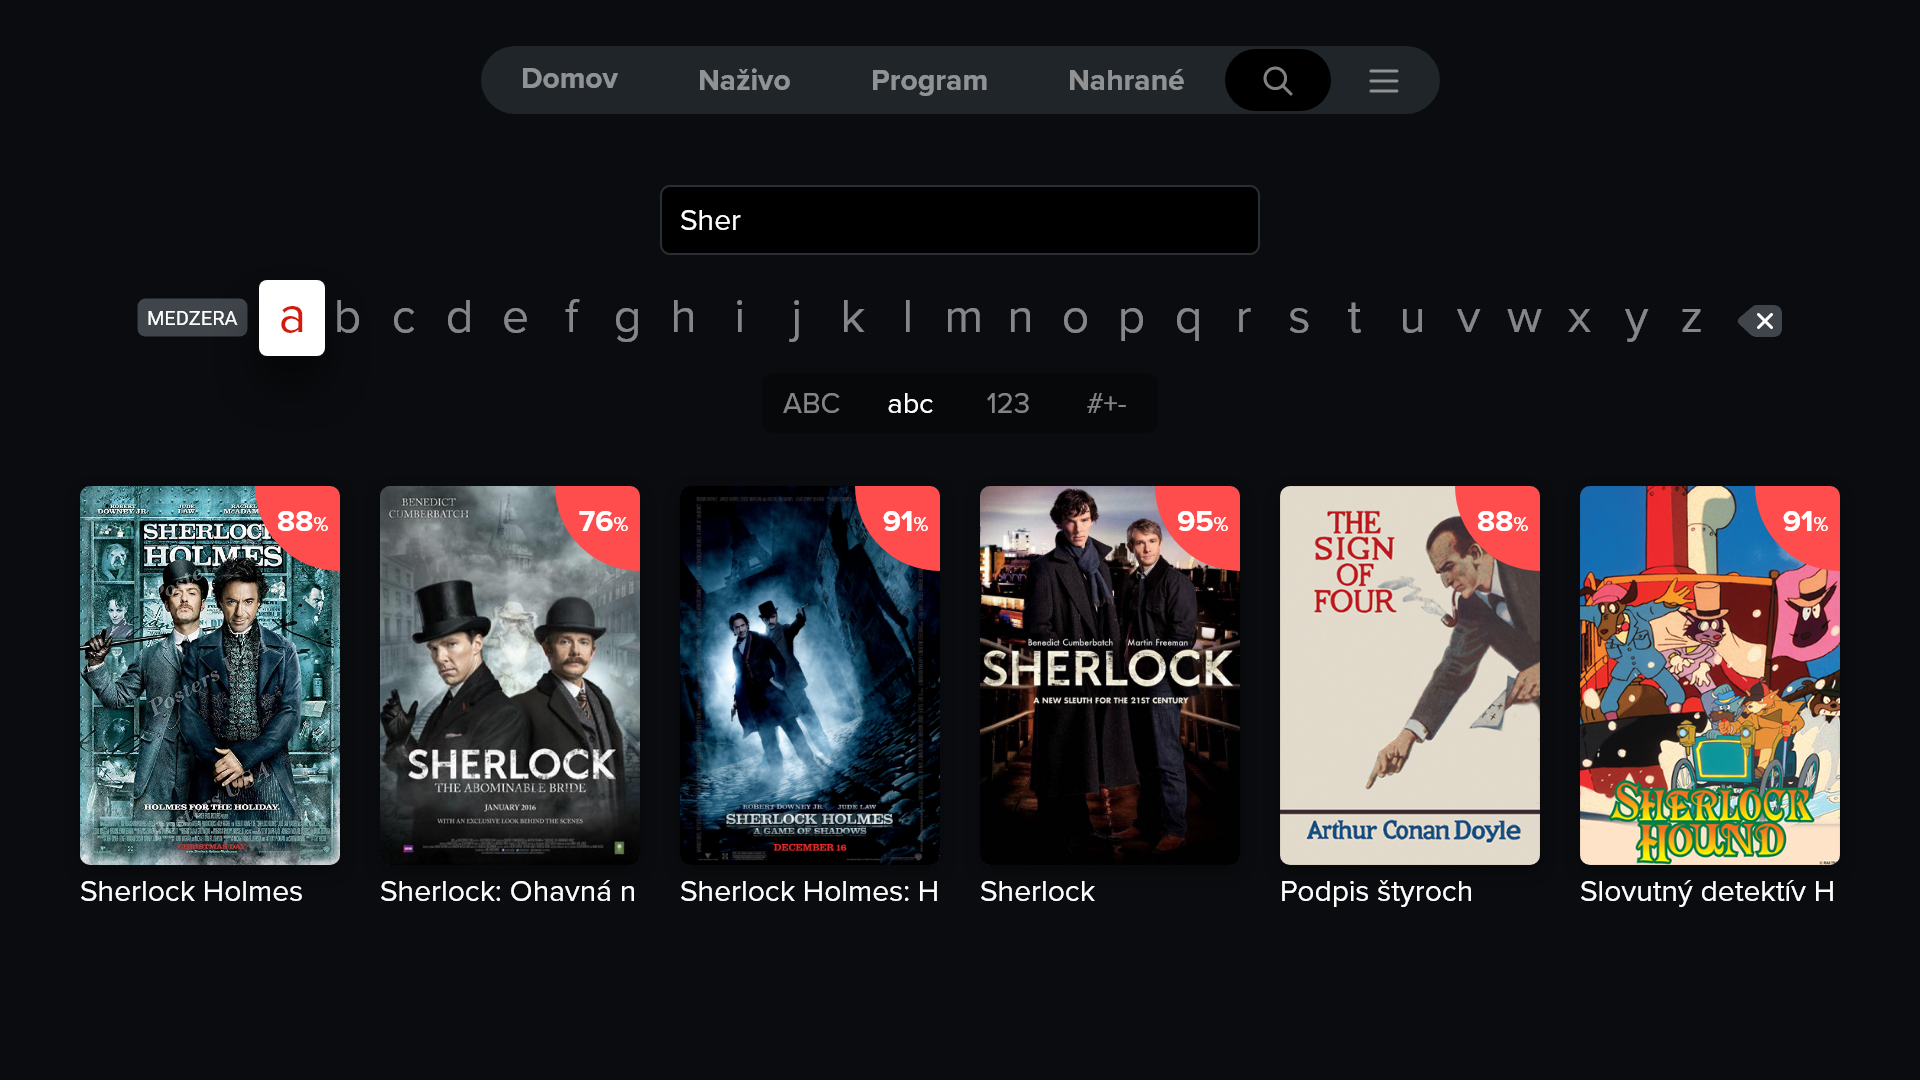The height and width of the screenshot is (1080, 1920).
Task: Delete last character with the backspace key
Action: click(1760, 320)
